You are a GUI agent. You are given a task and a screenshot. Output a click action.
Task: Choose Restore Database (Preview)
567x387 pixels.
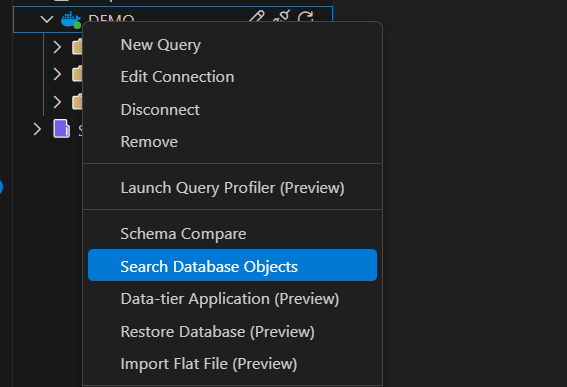pos(232,331)
